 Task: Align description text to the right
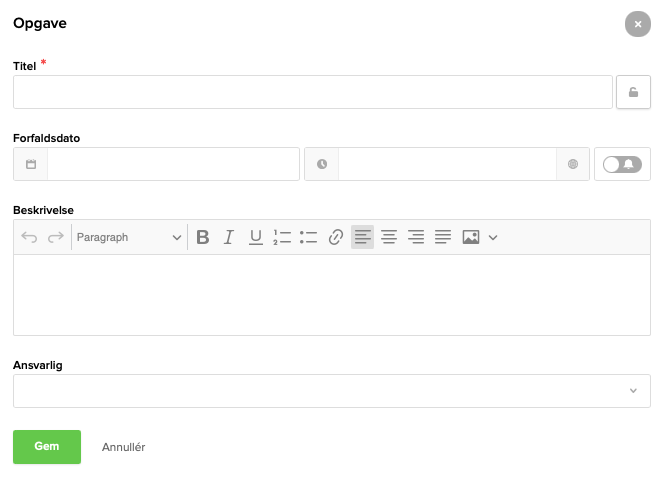coord(416,237)
